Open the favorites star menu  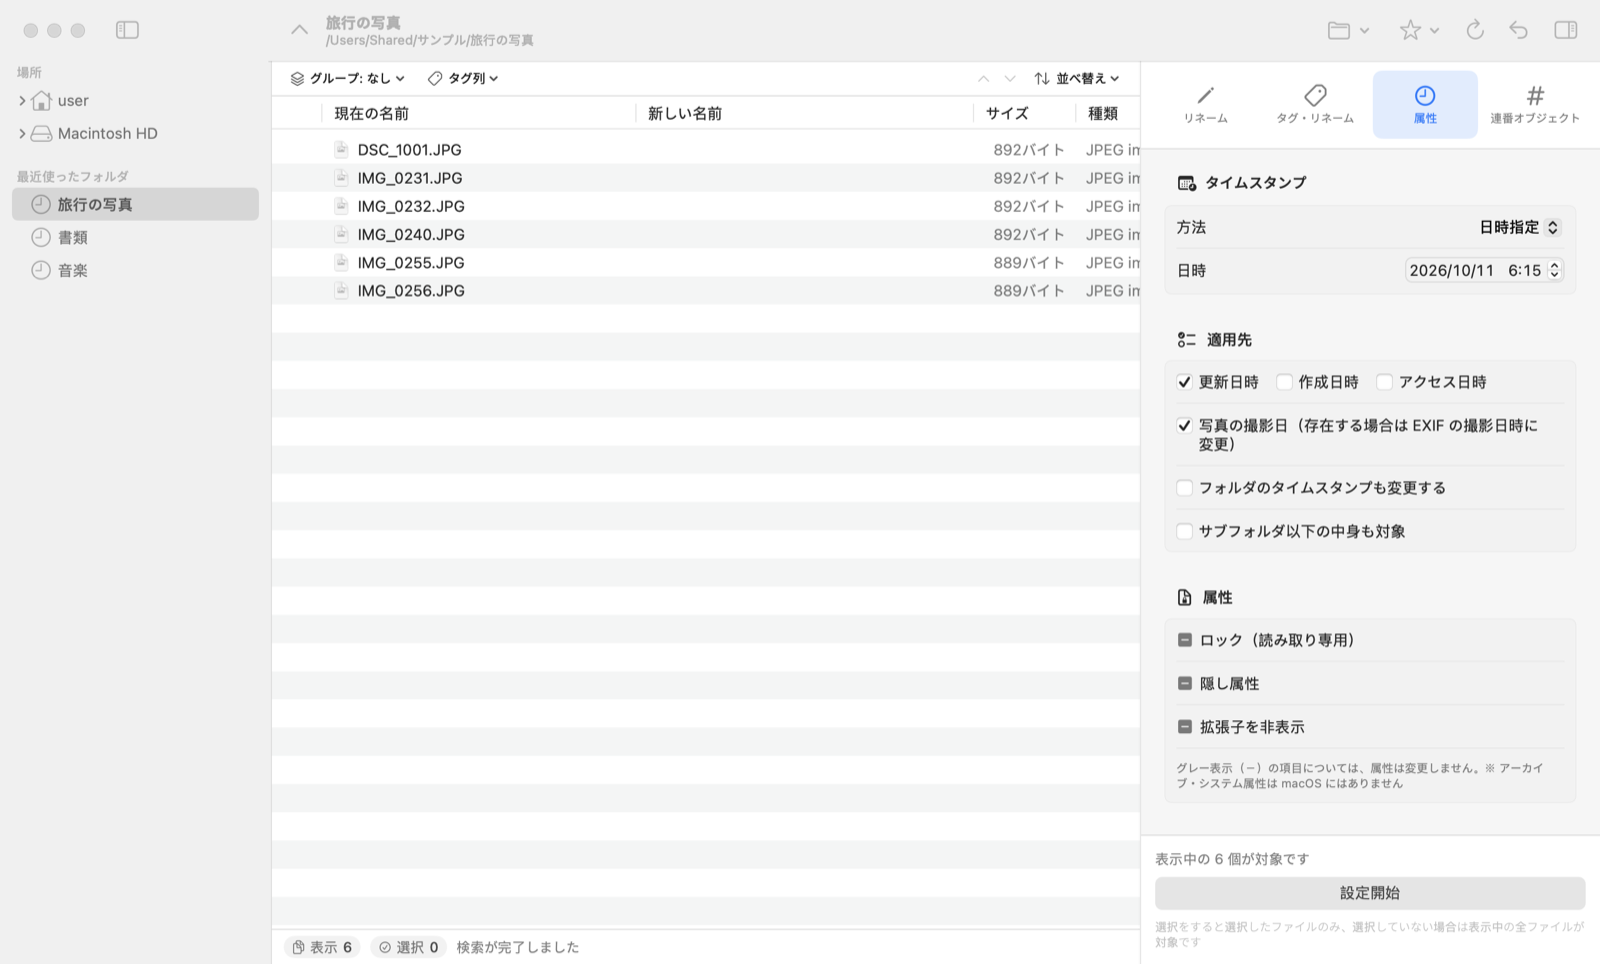click(x=1418, y=30)
